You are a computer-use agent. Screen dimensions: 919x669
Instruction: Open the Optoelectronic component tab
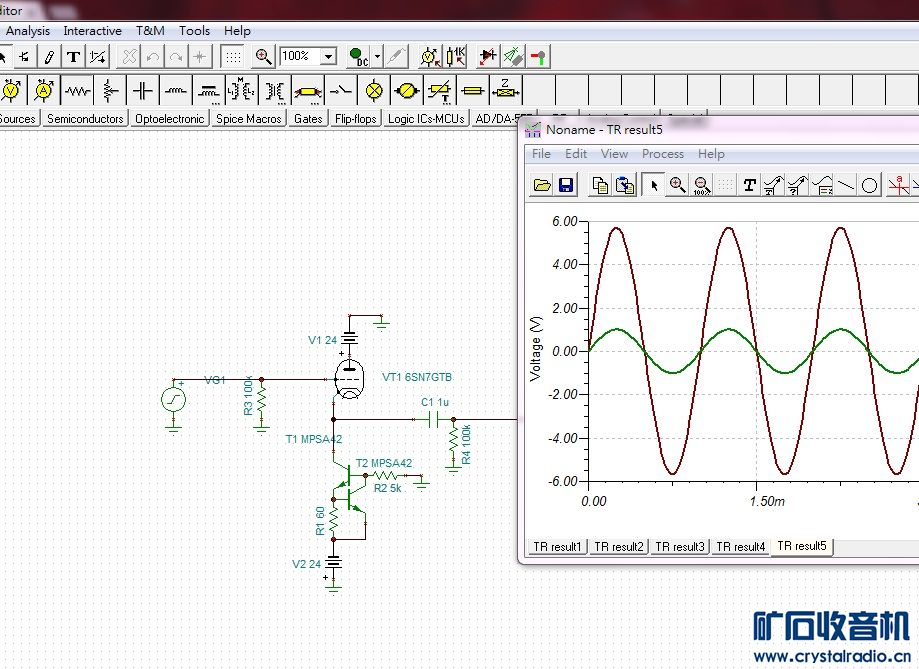169,118
